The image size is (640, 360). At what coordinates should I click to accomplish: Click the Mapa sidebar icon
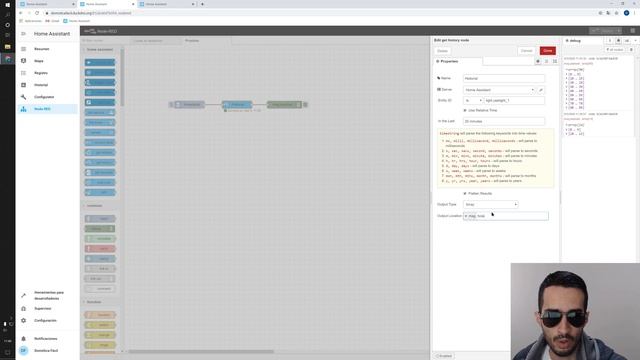[x=23, y=61]
